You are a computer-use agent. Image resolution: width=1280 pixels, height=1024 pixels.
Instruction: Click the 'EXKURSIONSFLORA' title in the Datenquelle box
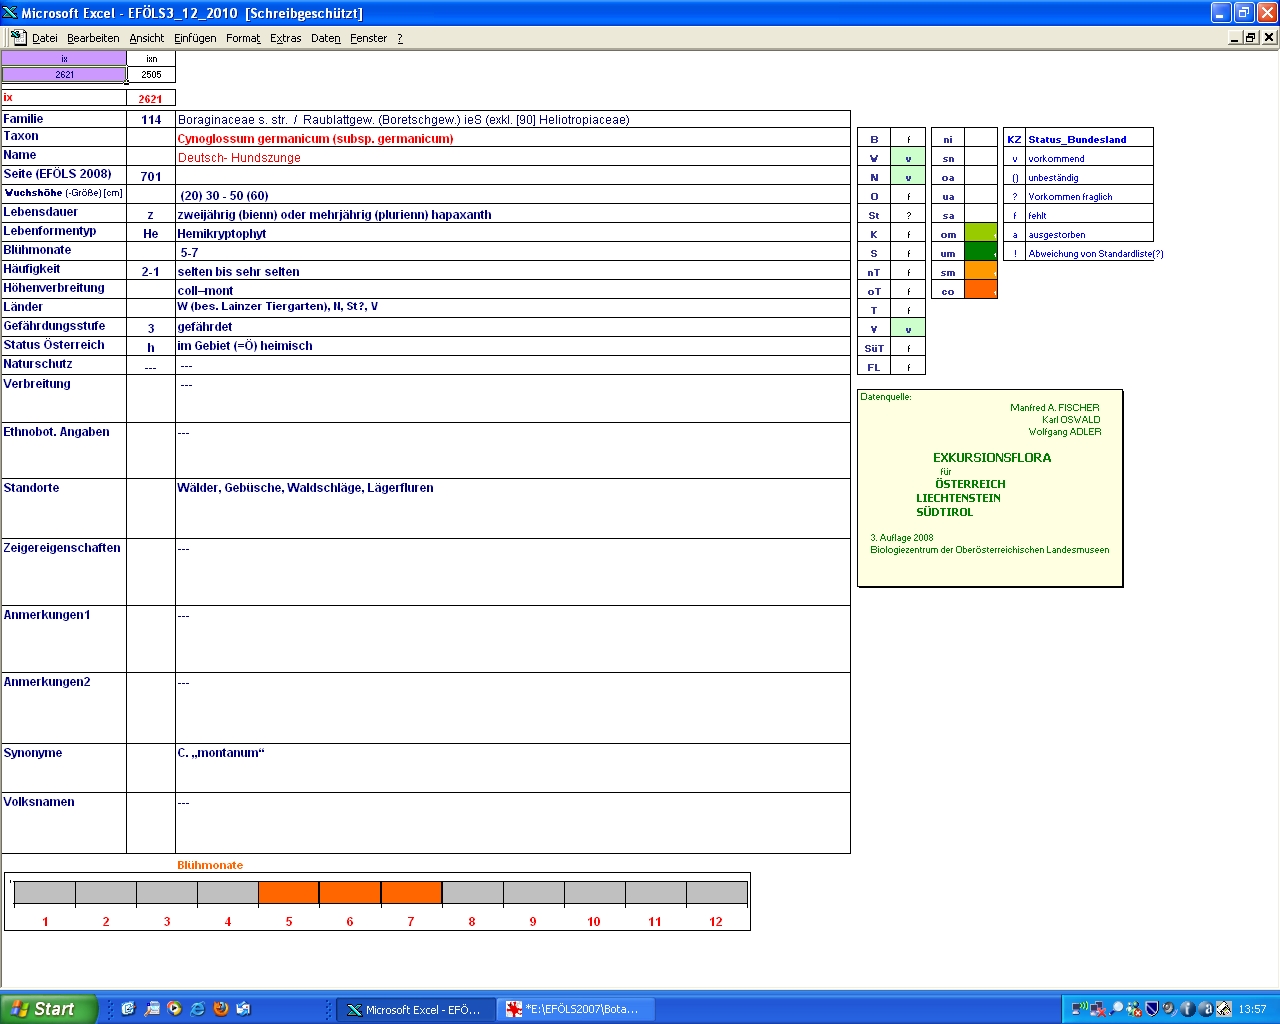[992, 457]
